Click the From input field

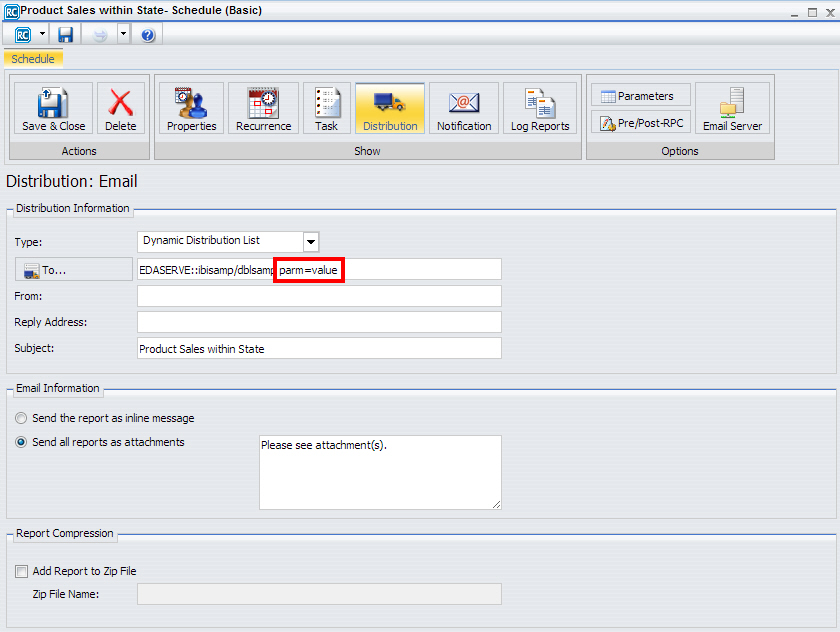click(x=319, y=296)
